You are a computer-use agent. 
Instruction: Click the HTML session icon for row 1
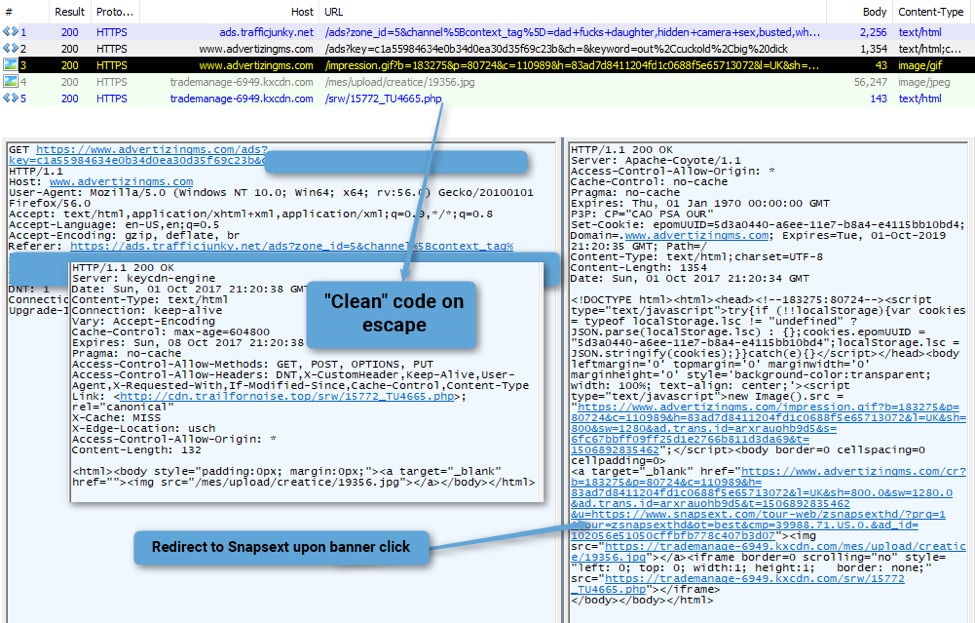(10, 32)
